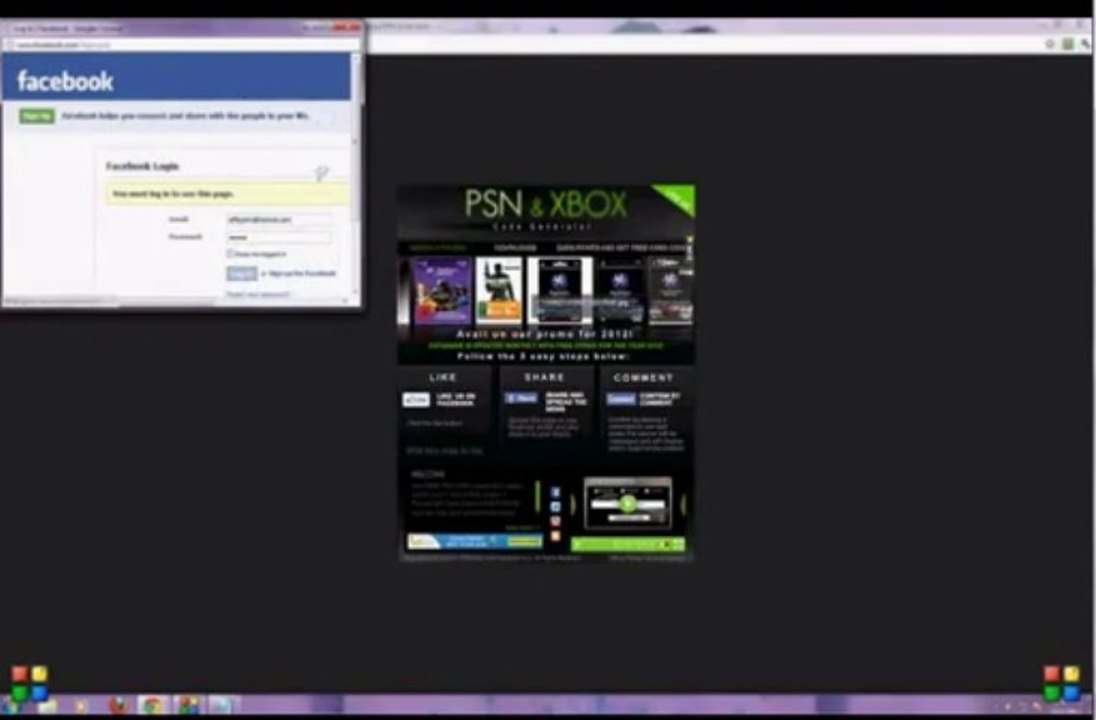Image resolution: width=1096 pixels, height=720 pixels.
Task: Switch to Chrome on the taskbar
Action: coord(152,705)
